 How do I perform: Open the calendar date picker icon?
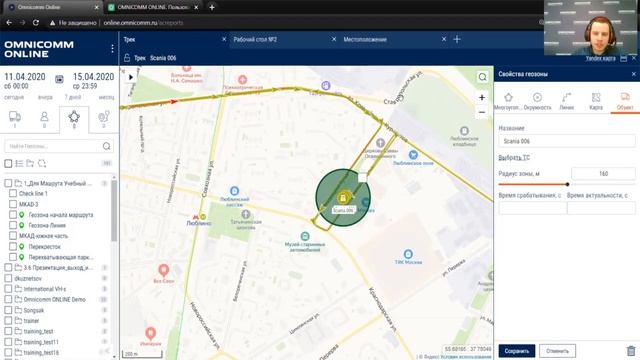click(59, 79)
